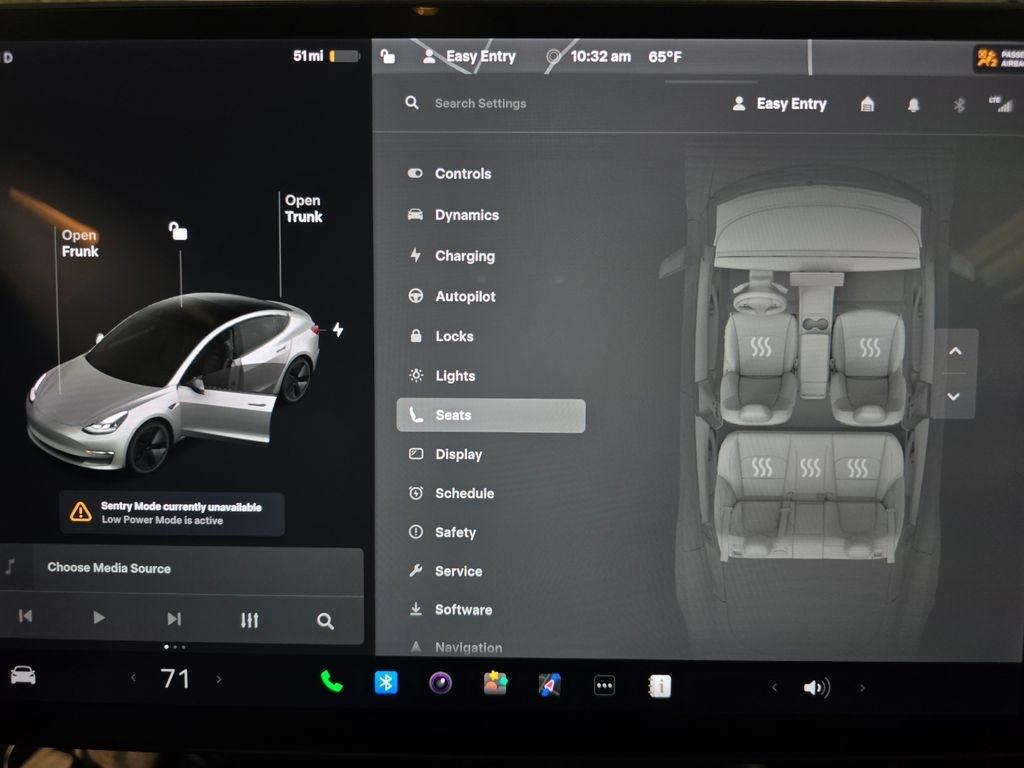
Task: Open the Easy Entry profile dropdown
Action: (x=780, y=104)
